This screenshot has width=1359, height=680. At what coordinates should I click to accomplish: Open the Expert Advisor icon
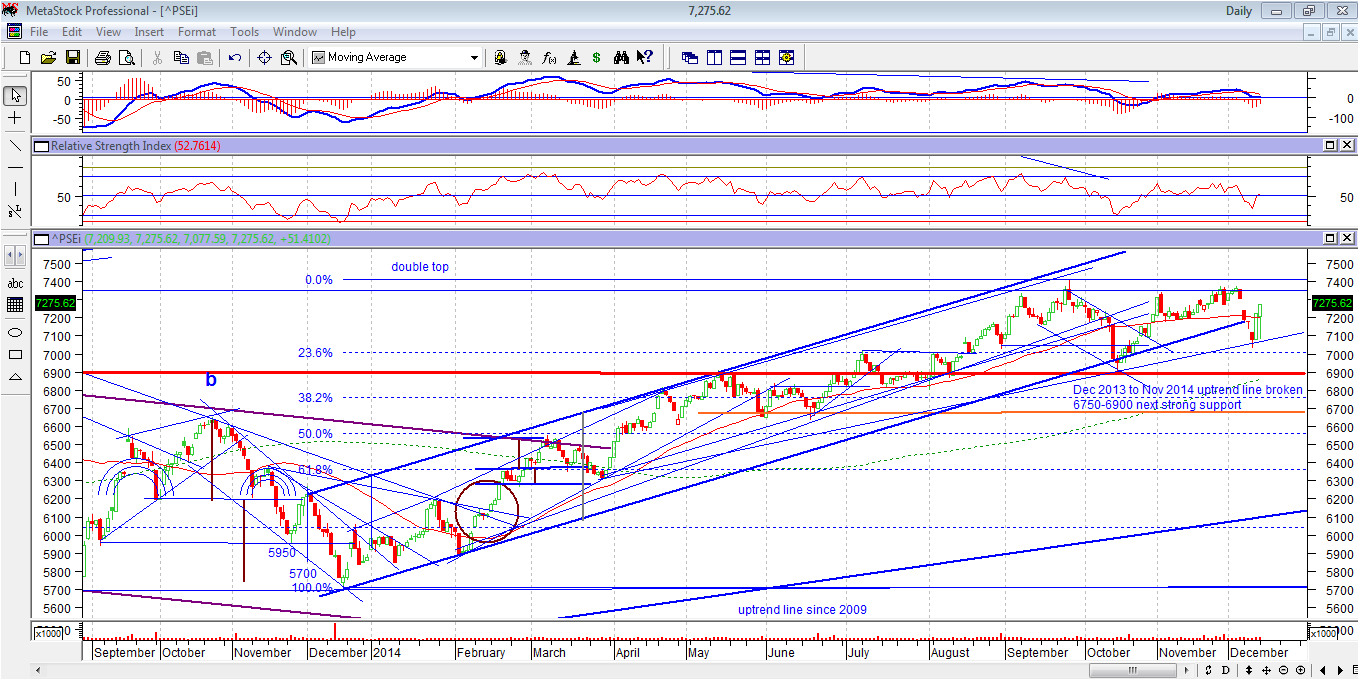(x=524, y=57)
